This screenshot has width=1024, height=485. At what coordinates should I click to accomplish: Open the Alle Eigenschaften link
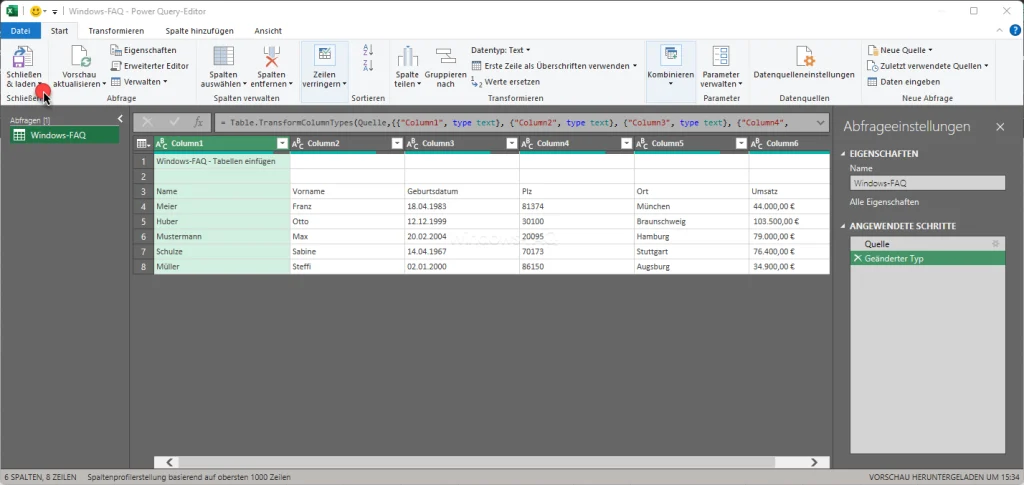[x=884, y=202]
